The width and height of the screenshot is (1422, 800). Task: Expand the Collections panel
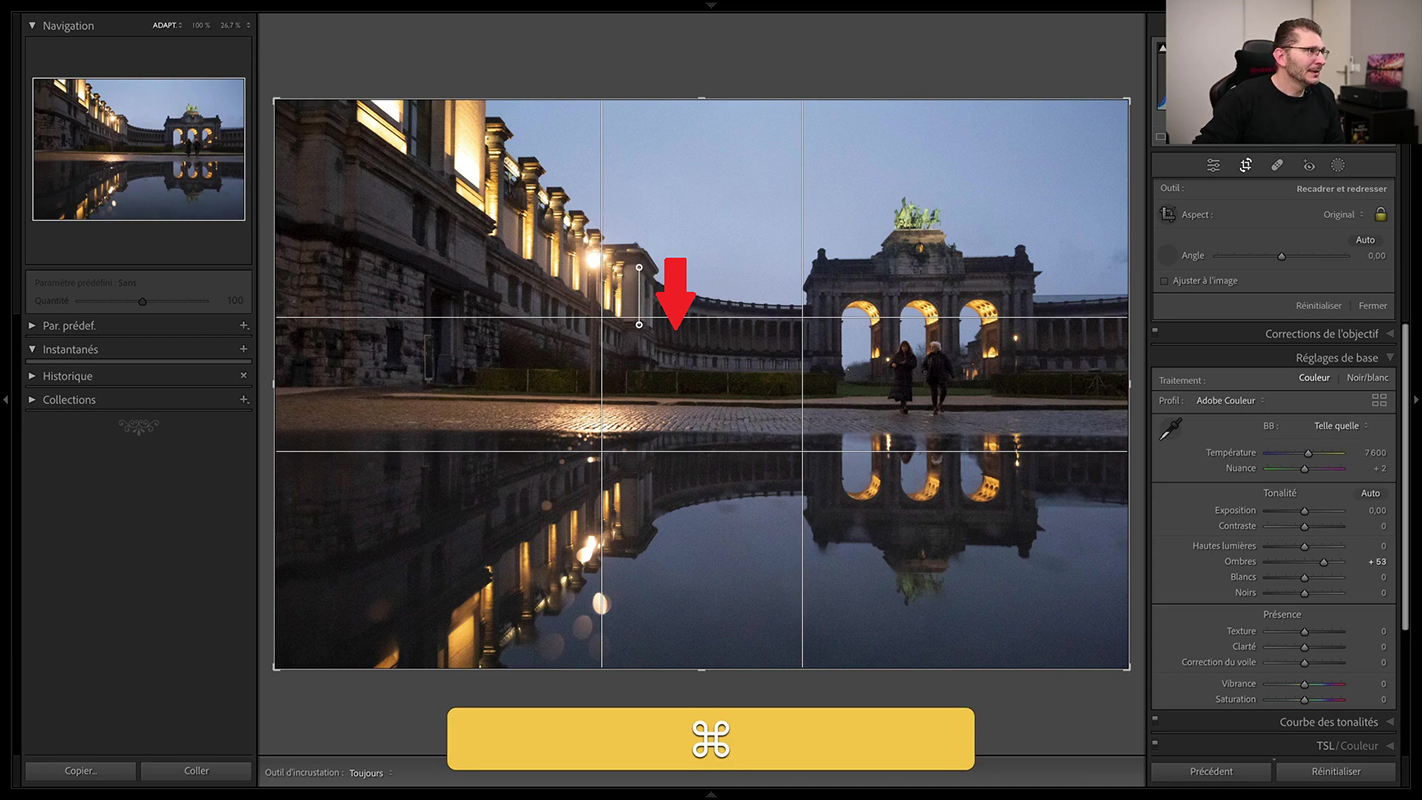pyautogui.click(x=69, y=400)
